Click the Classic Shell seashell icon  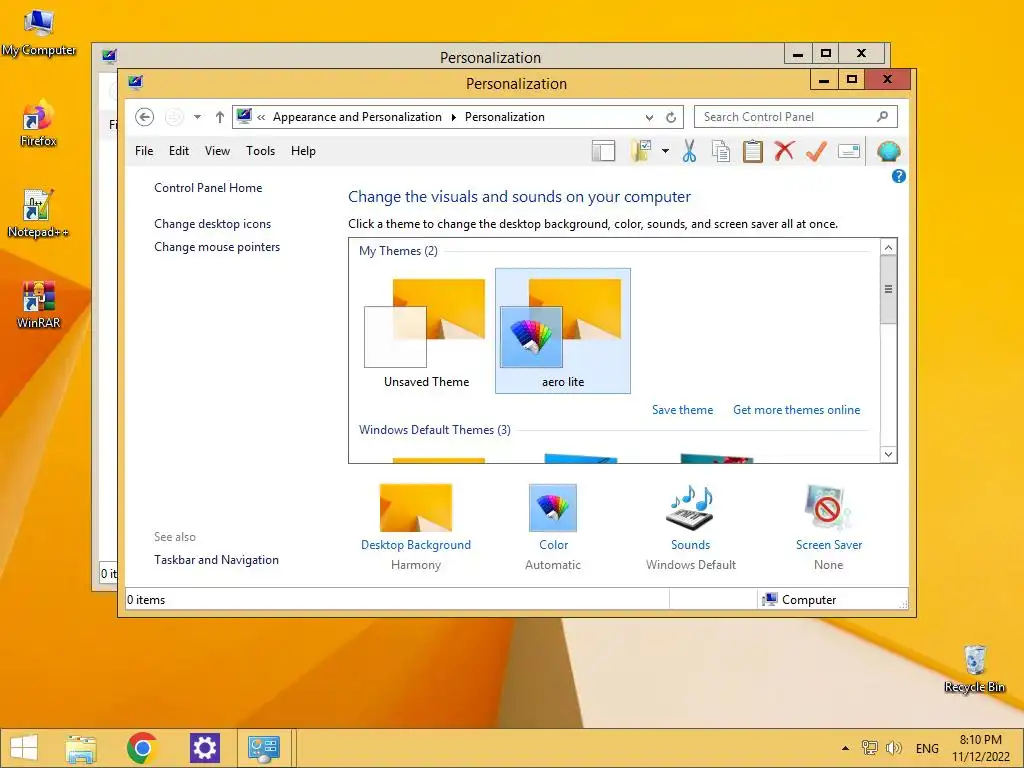(889, 151)
